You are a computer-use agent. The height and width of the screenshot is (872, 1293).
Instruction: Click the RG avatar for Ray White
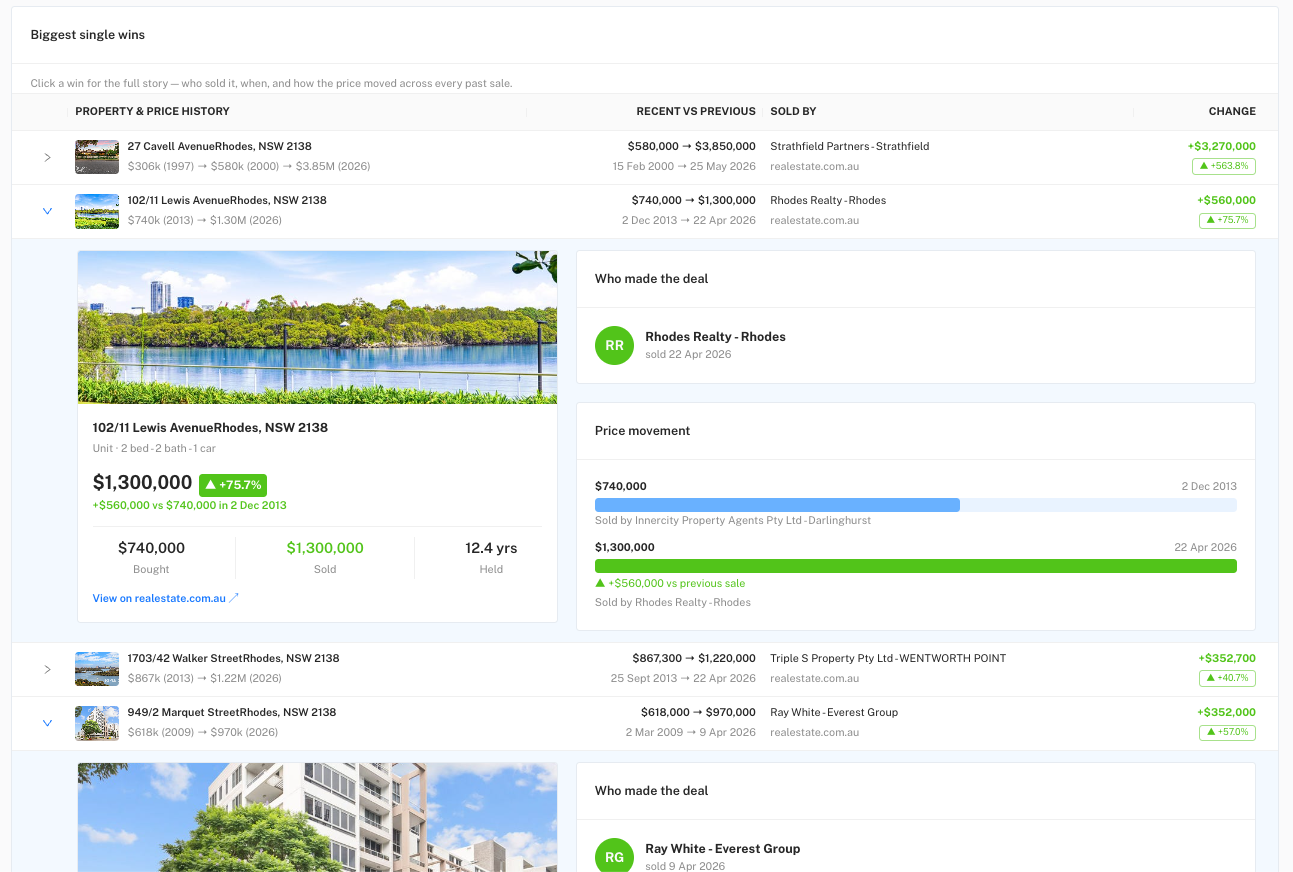tap(614, 856)
